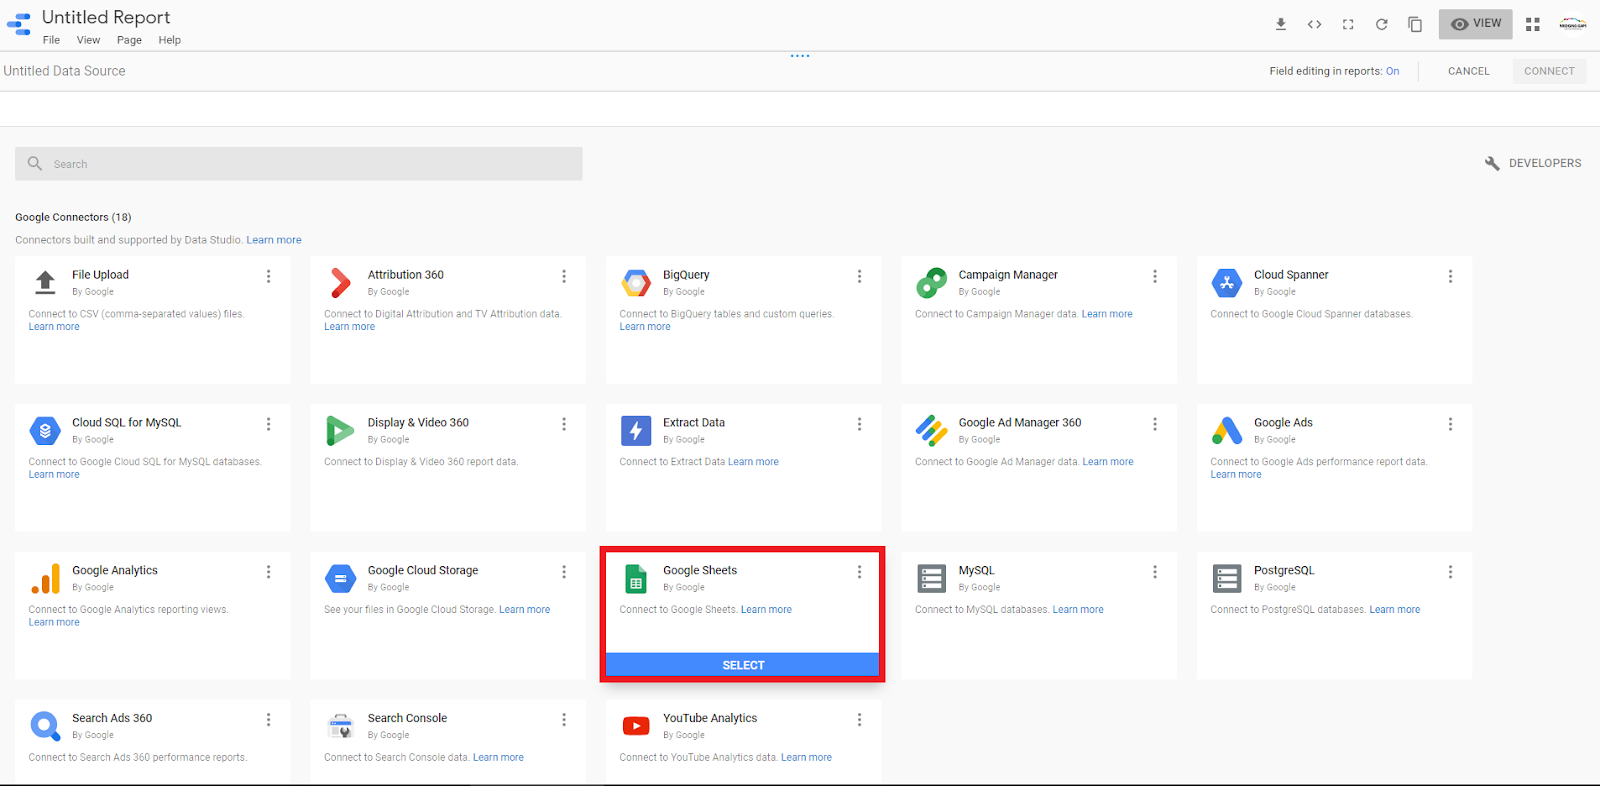Viewport: 1600px width, 786px height.
Task: Click the BigQuery connector icon
Action: tap(636, 283)
